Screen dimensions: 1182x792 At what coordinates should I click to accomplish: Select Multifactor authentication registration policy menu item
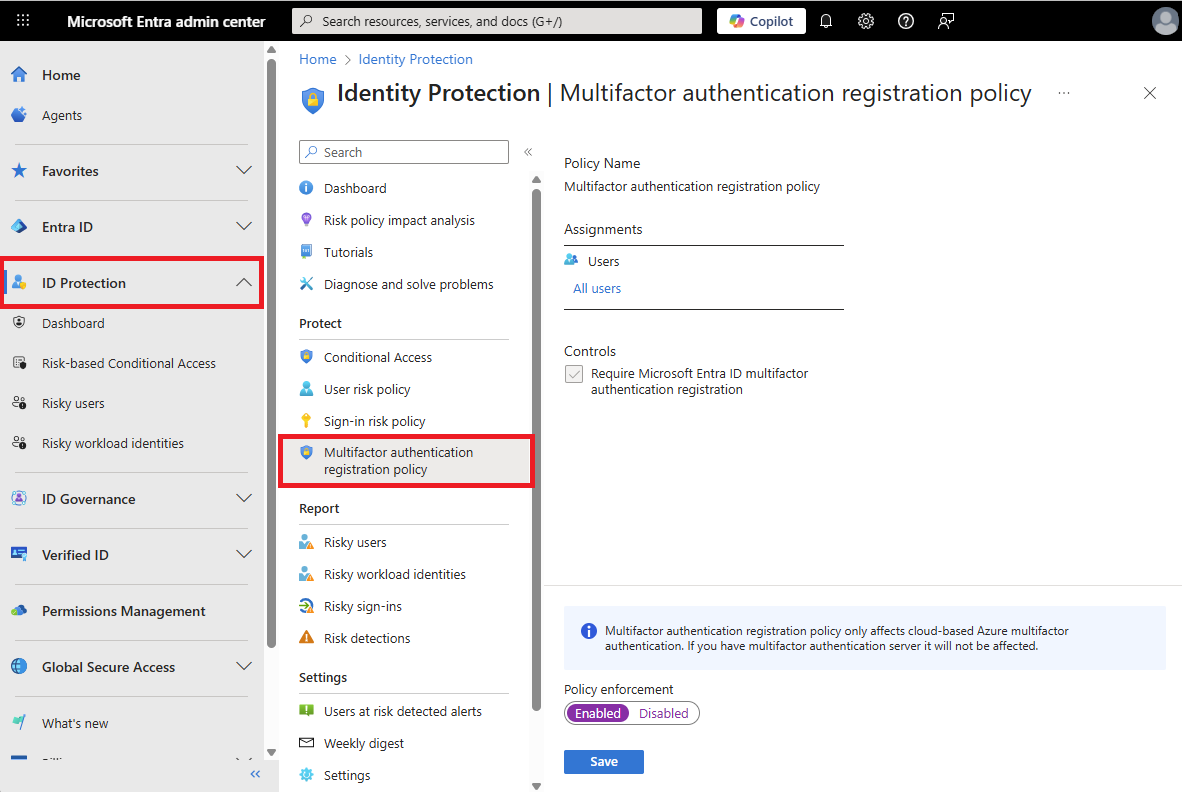pyautogui.click(x=406, y=460)
